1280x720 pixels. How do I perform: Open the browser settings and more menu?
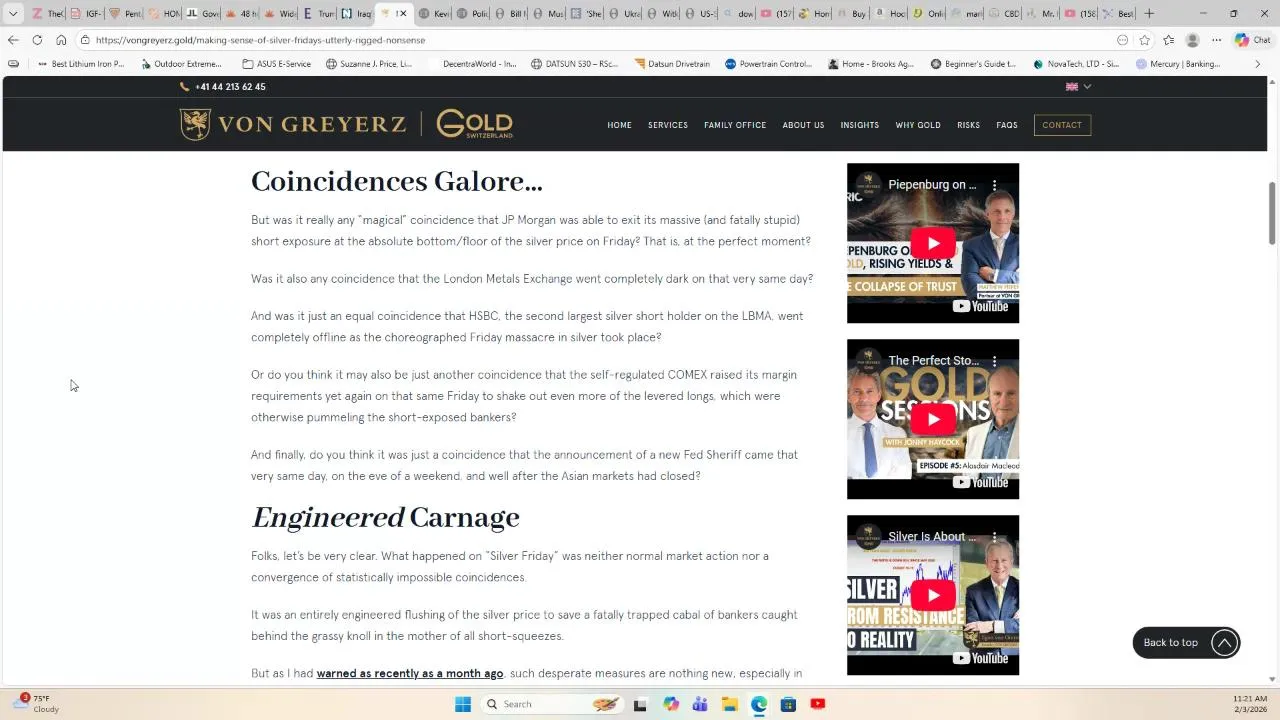point(1216,40)
